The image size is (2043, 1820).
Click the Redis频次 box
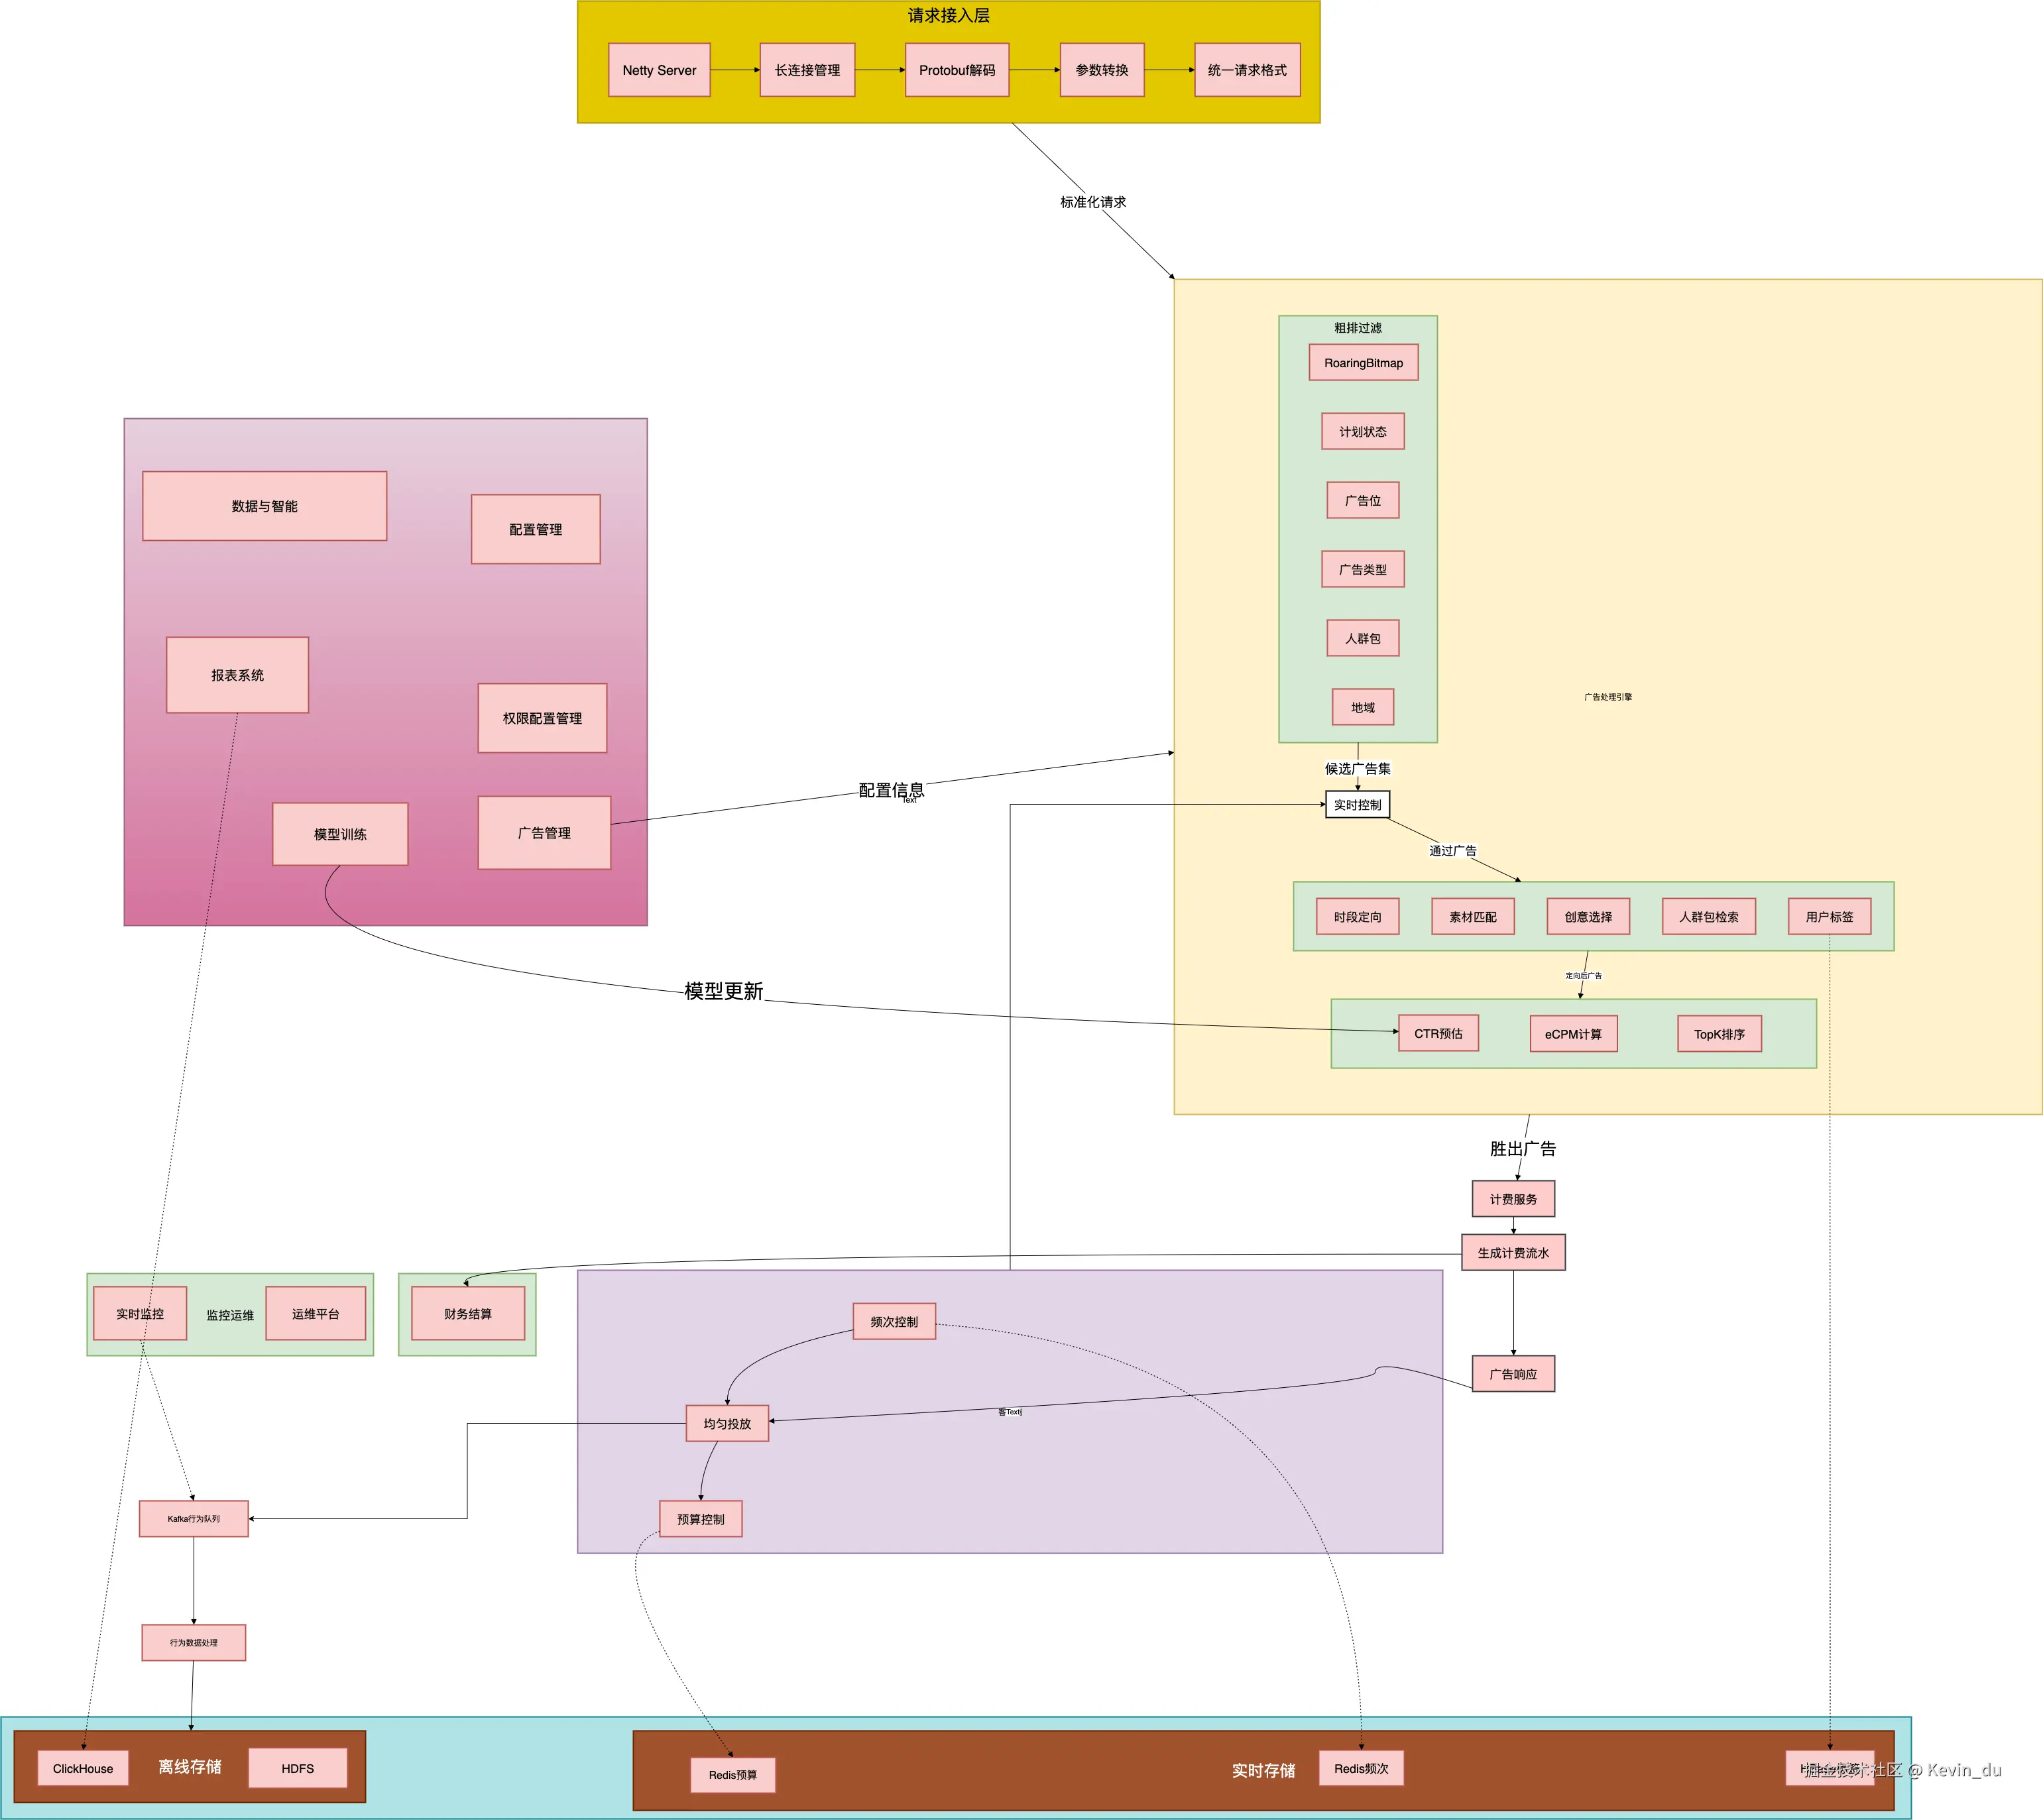point(1361,1769)
